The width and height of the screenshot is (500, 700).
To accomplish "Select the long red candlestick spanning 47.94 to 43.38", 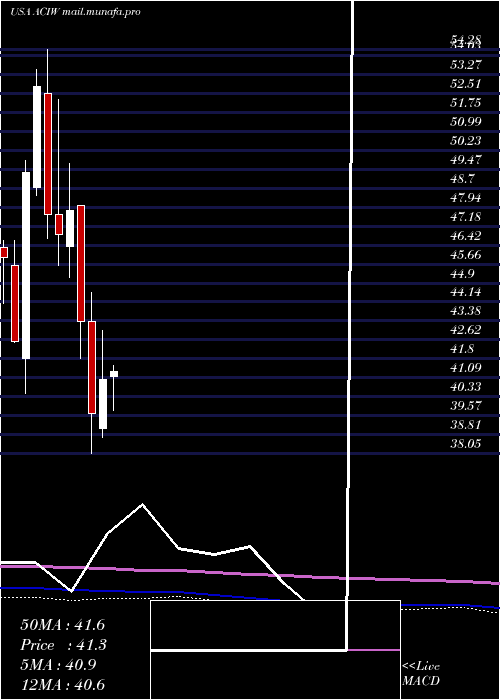I will [x=81, y=263].
